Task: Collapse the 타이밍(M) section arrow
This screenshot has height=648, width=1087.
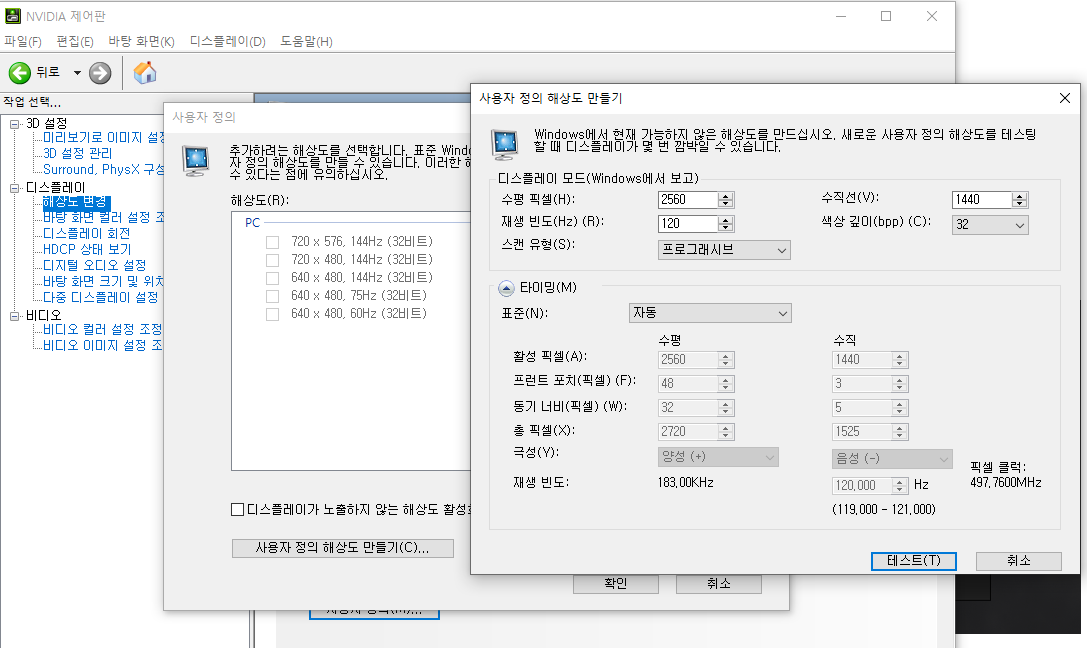Action: coord(506,288)
